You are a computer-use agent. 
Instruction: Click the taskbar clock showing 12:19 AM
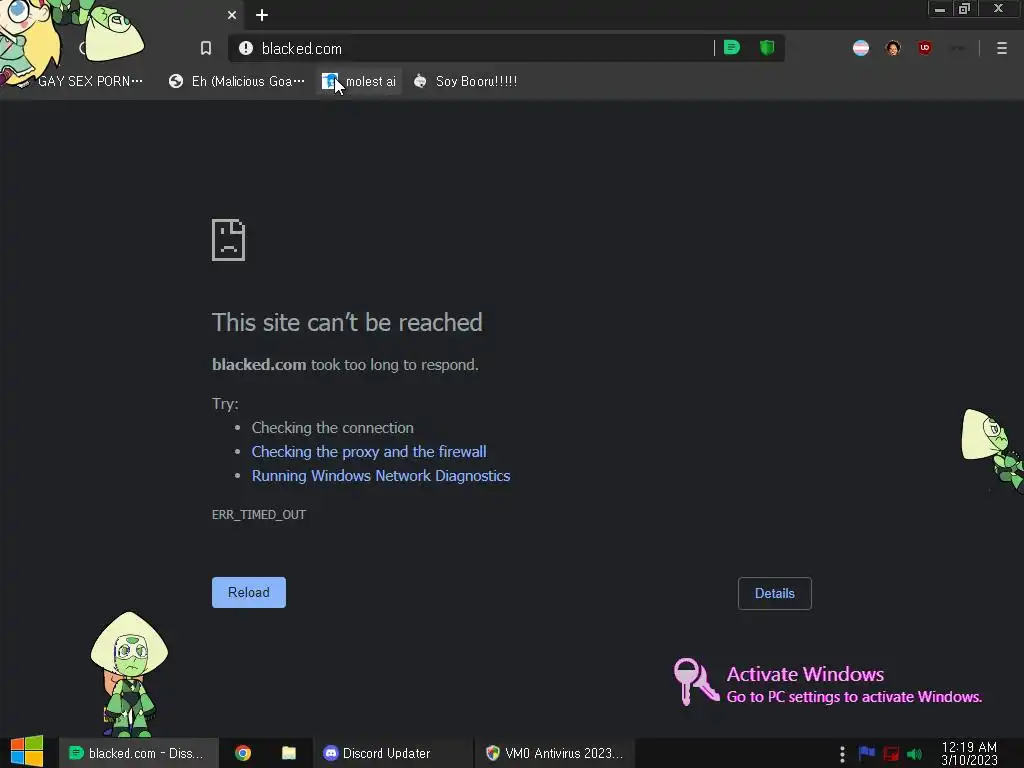point(969,753)
